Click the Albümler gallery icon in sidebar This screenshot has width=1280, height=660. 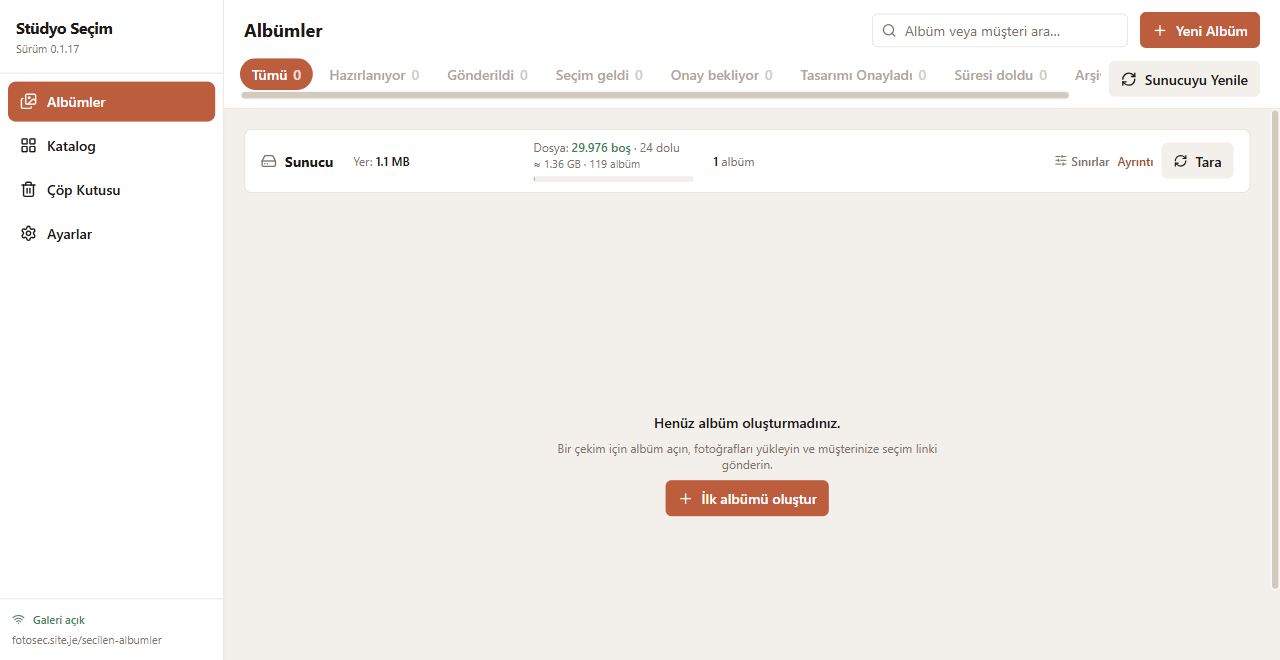click(28, 101)
